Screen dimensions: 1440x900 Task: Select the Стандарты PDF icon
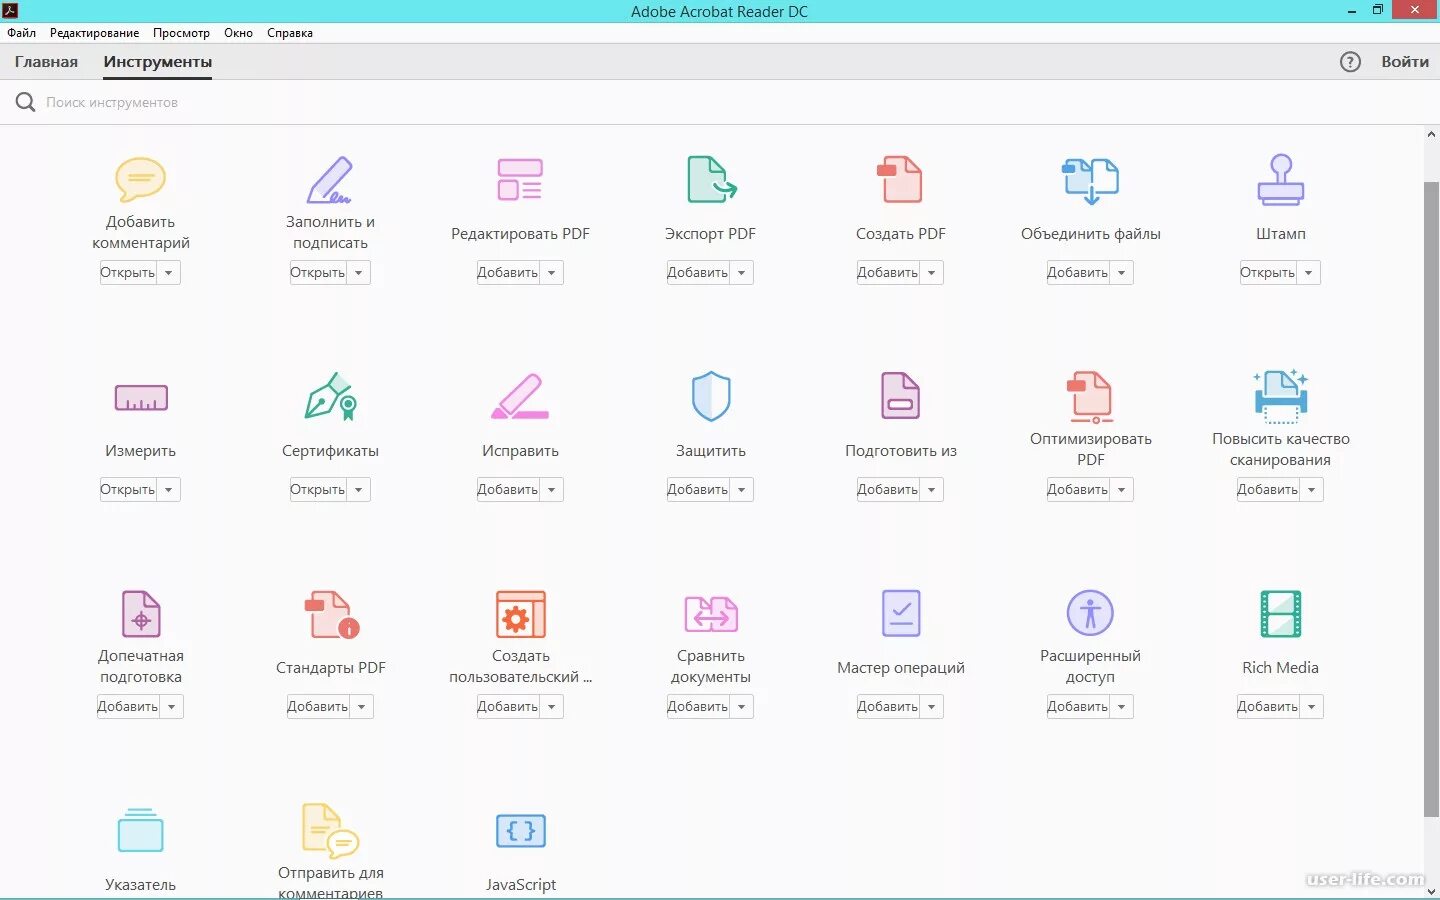331,614
